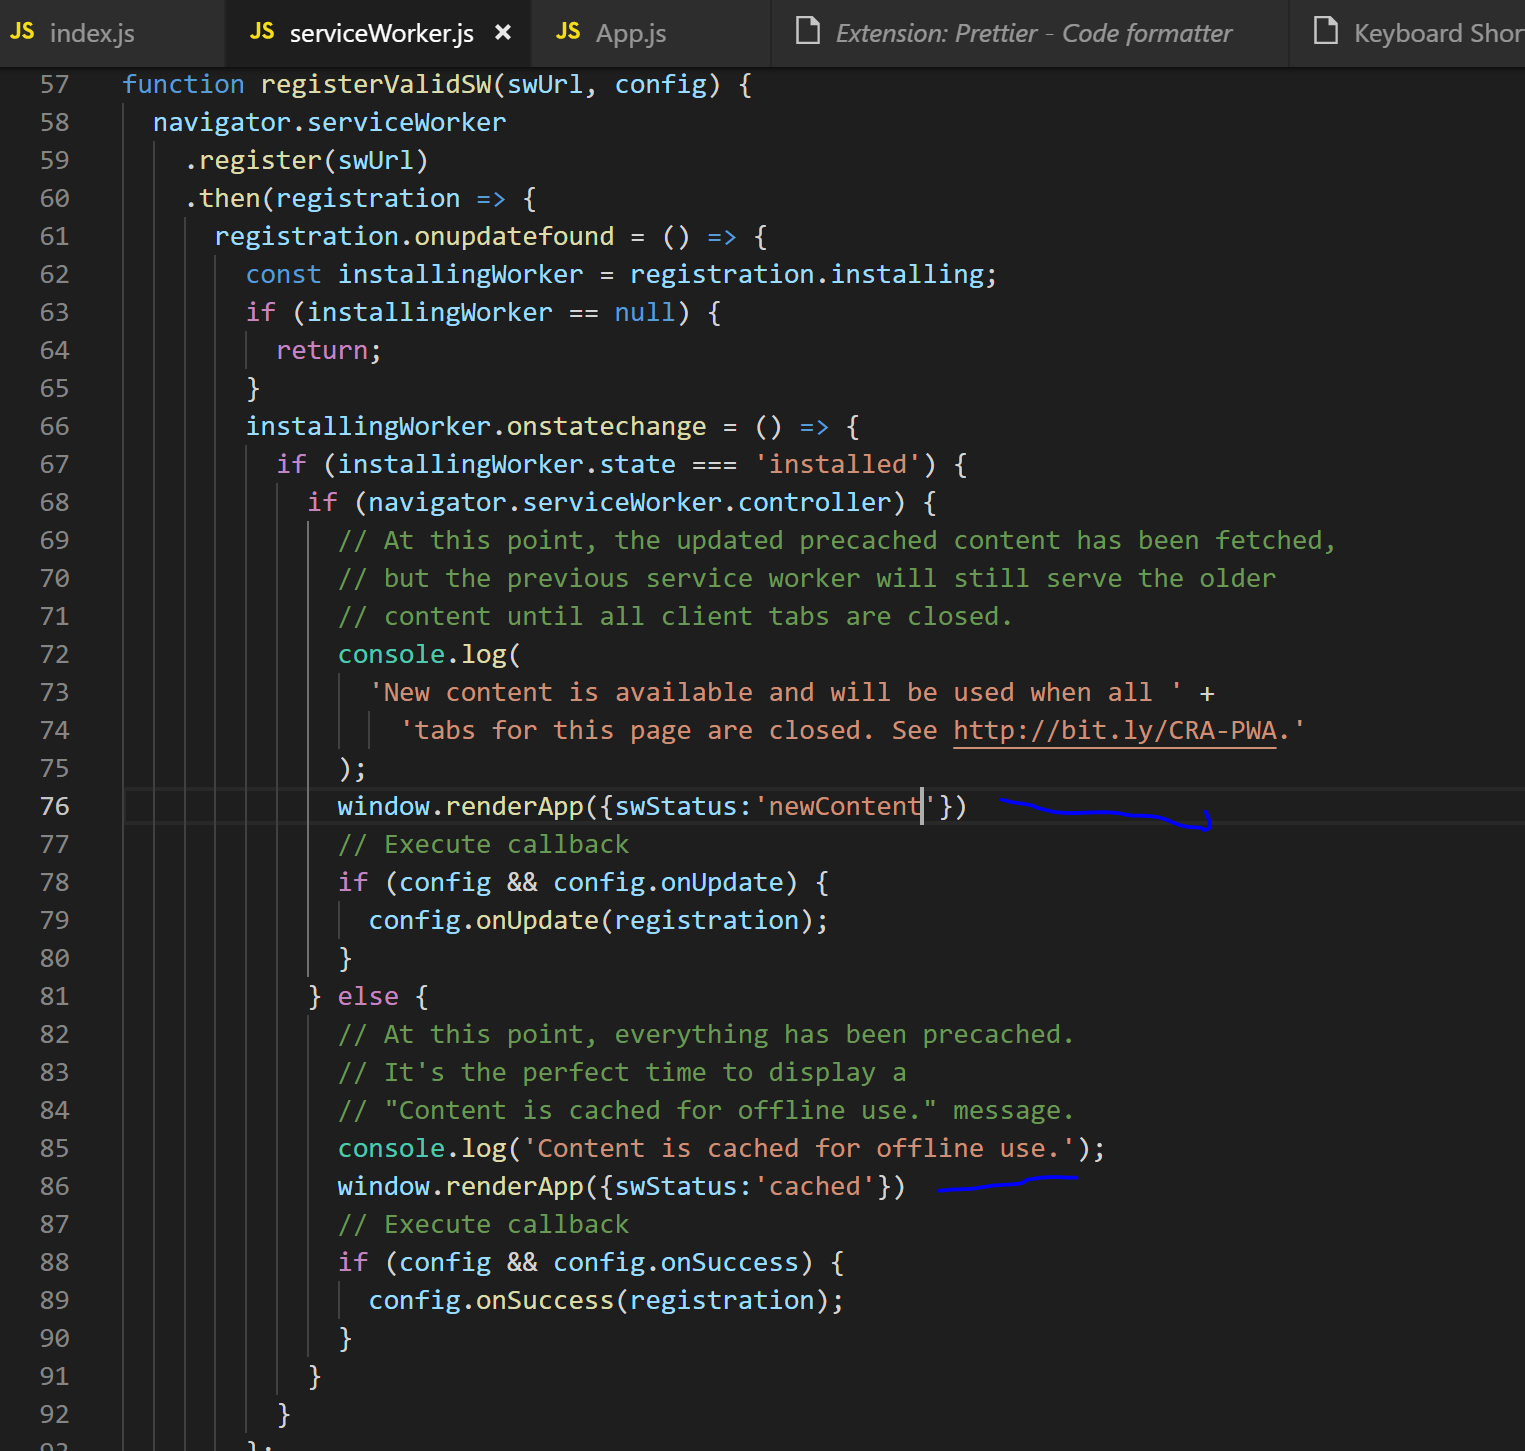Close the serviceWorker.js tab
The width and height of the screenshot is (1525, 1451).
[x=502, y=32]
